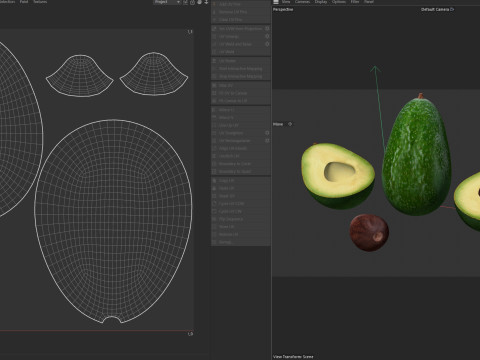Open the Filter menu
The image size is (480, 360).
pos(355,2)
